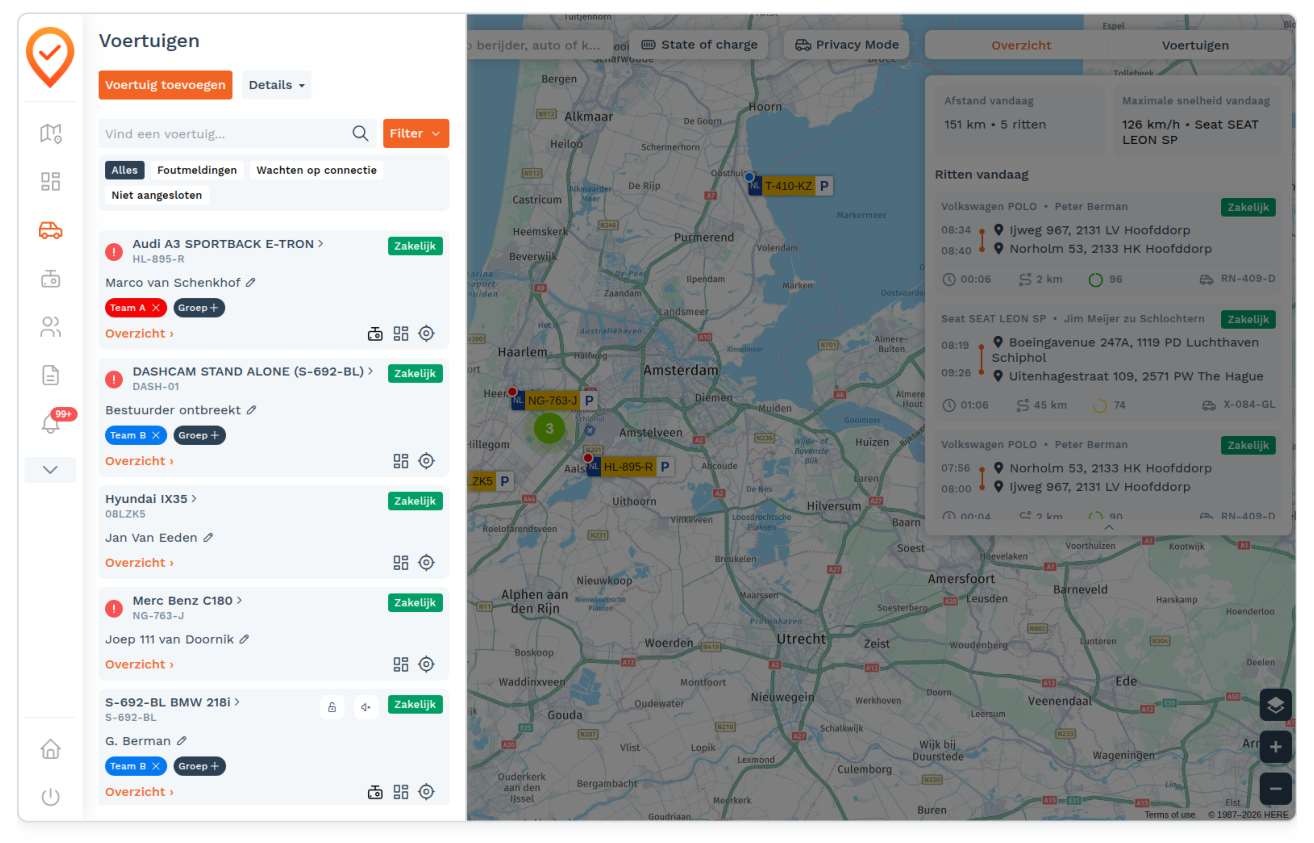The height and width of the screenshot is (843, 1314).
Task: Open the drivers people sidebar icon
Action: 50,326
